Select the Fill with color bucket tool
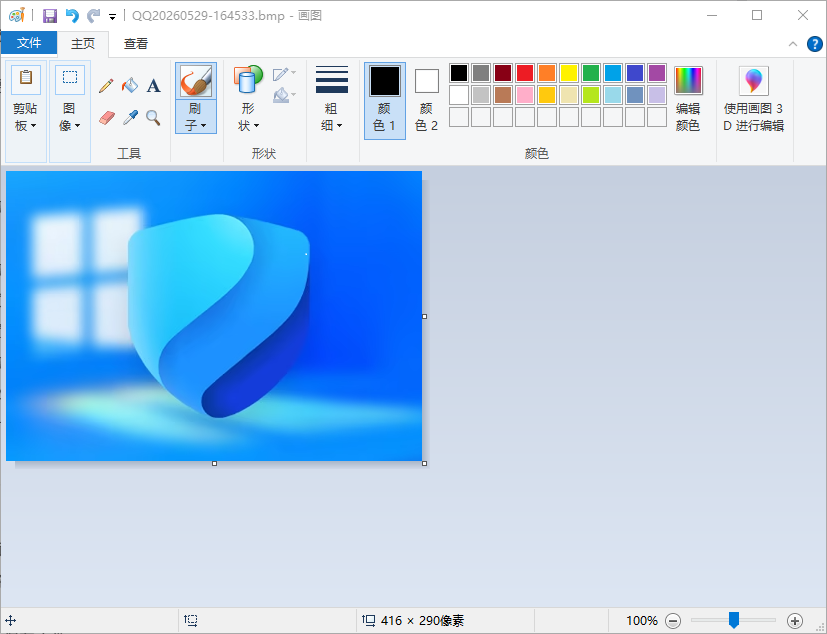 point(130,85)
